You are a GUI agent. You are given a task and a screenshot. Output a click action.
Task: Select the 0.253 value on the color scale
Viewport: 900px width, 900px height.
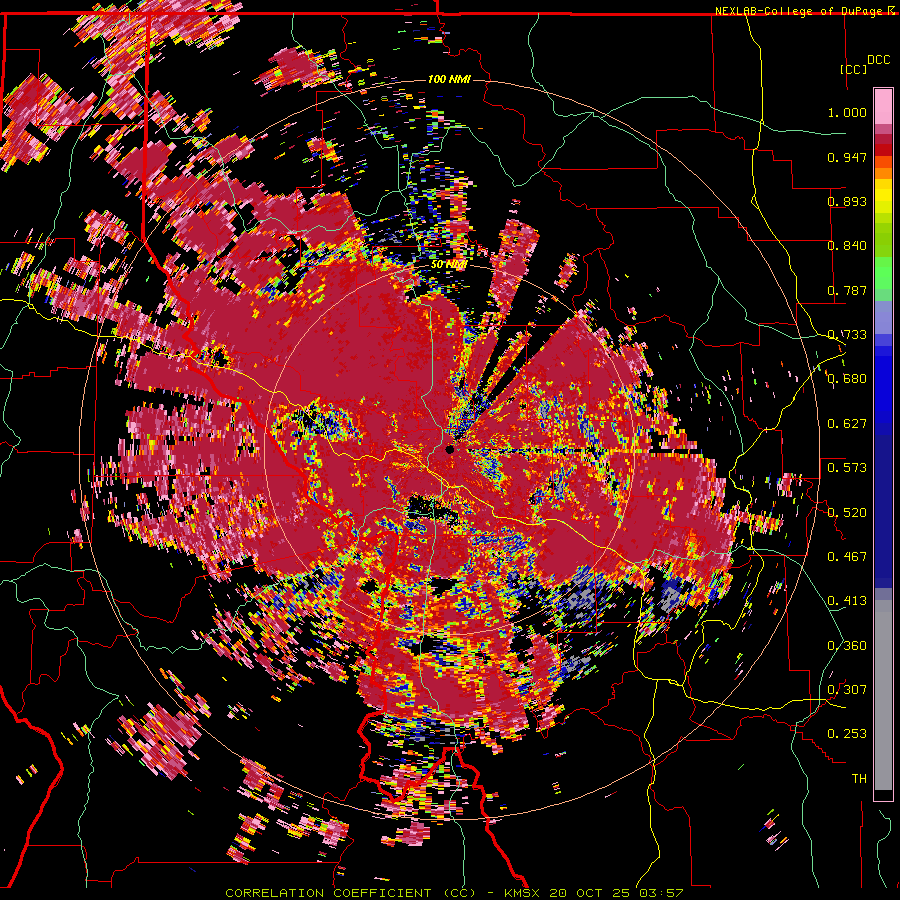point(847,734)
